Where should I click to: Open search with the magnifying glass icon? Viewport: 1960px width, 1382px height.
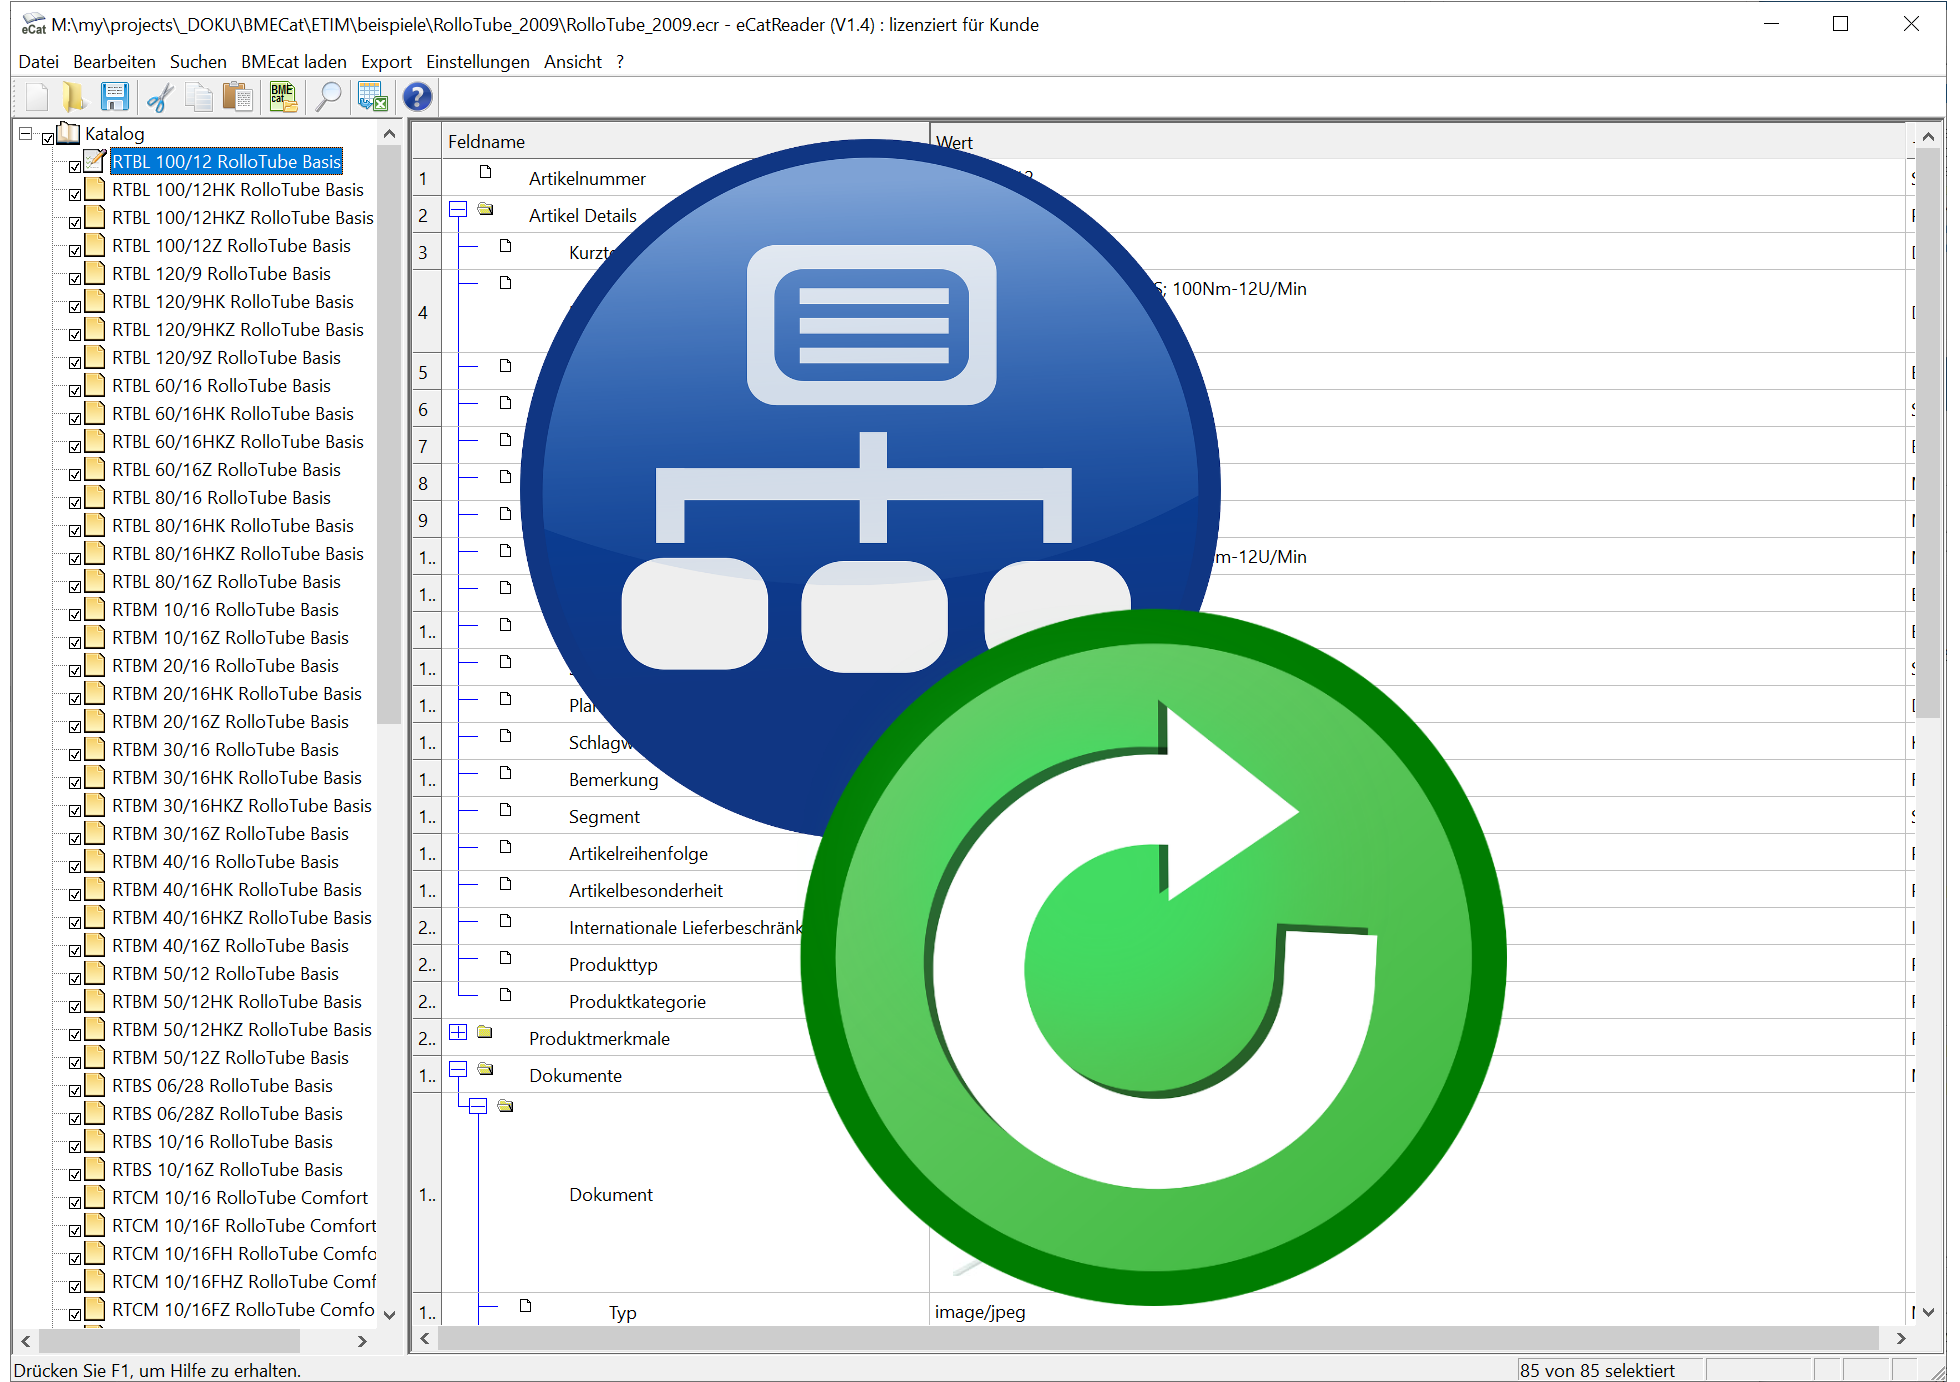328,97
